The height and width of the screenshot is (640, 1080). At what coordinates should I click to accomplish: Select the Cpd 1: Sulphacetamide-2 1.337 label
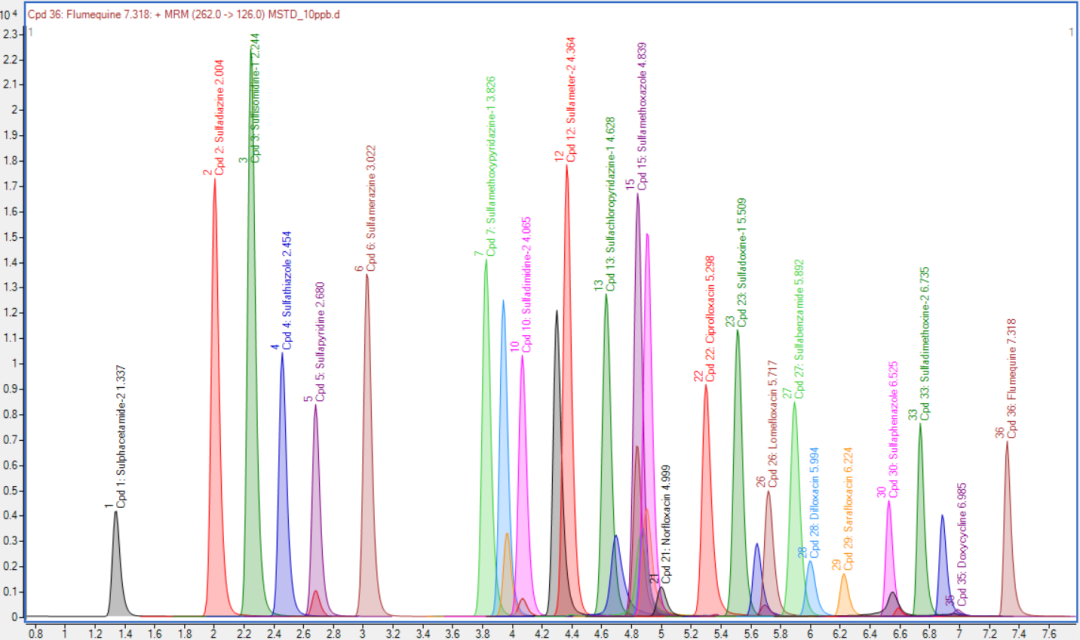coord(122,437)
